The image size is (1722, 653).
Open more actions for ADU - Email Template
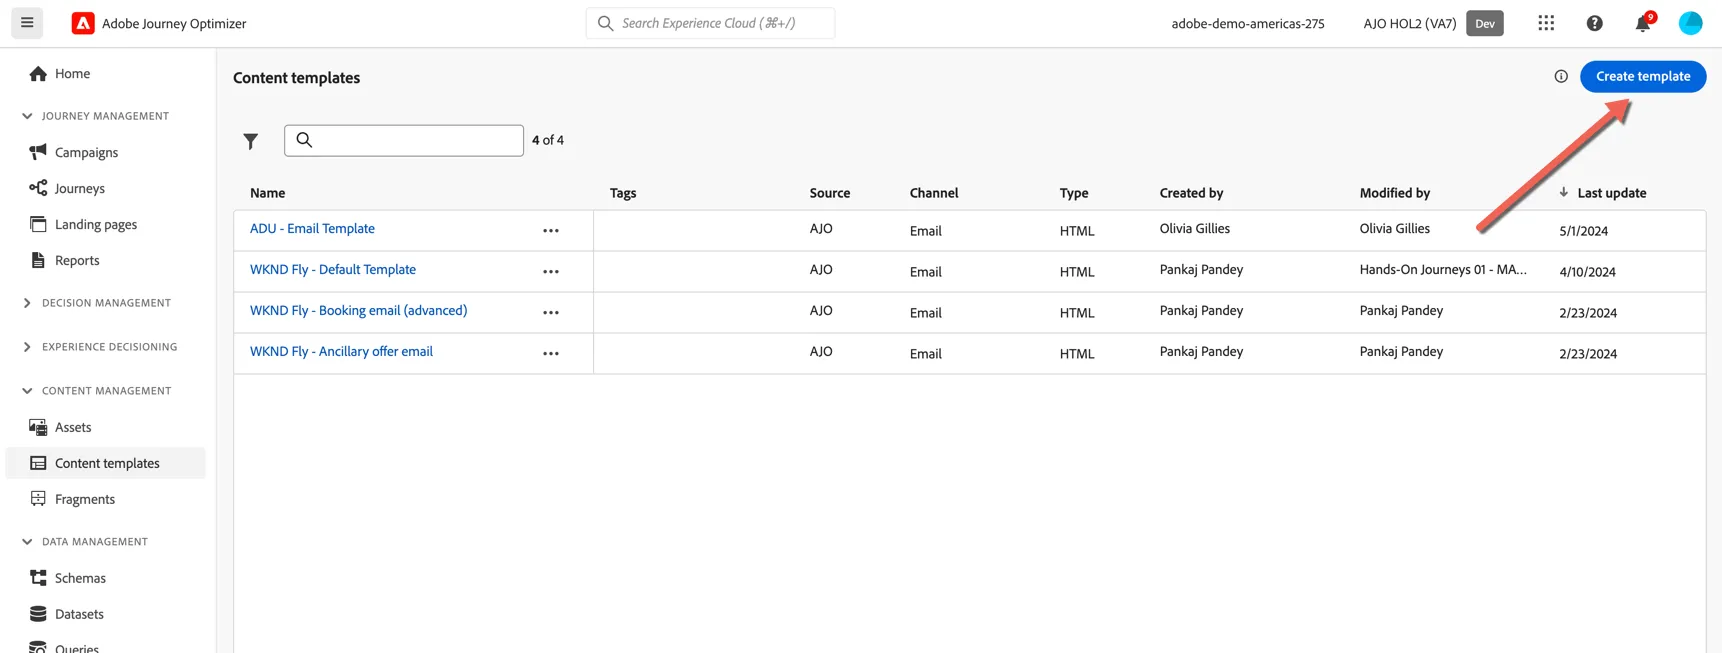[x=551, y=230]
